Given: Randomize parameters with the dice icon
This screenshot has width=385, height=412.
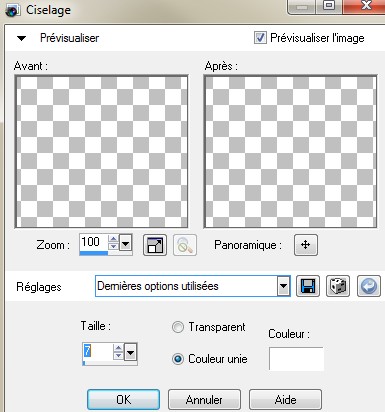Looking at the screenshot, I should click(x=338, y=286).
